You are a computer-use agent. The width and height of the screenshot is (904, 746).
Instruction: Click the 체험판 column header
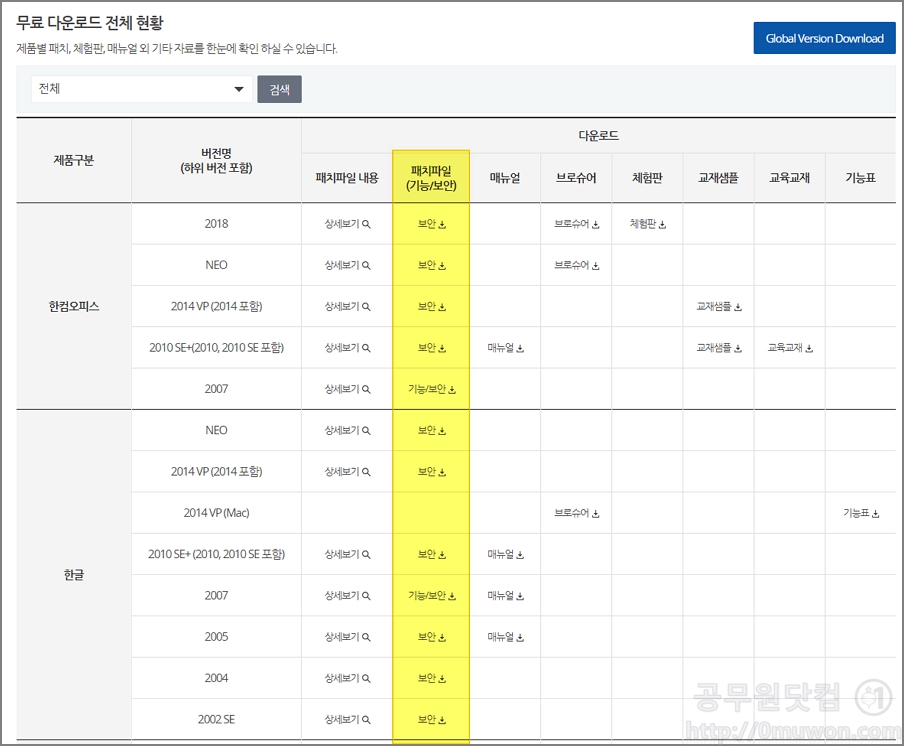pos(647,178)
